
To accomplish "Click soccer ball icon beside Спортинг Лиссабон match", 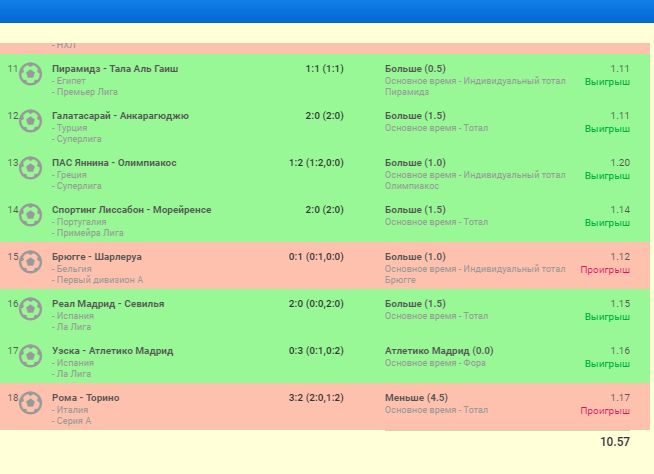I will (30, 215).
